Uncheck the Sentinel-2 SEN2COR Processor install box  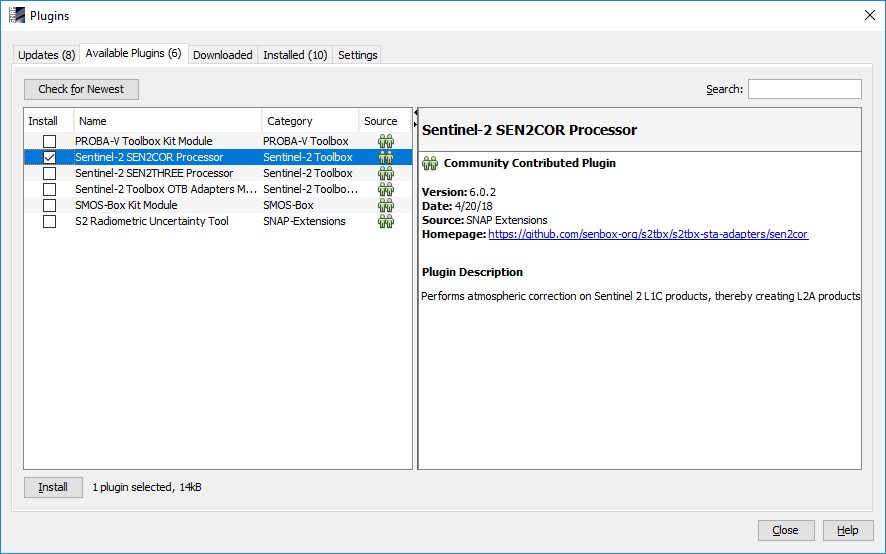(x=50, y=157)
